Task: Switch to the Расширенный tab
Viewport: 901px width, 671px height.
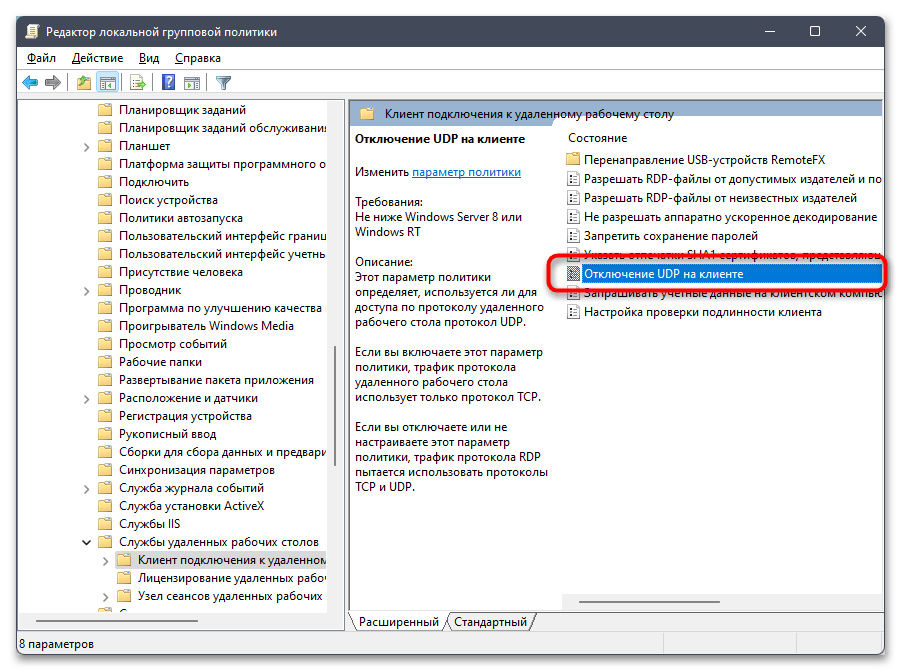Action: pos(398,622)
